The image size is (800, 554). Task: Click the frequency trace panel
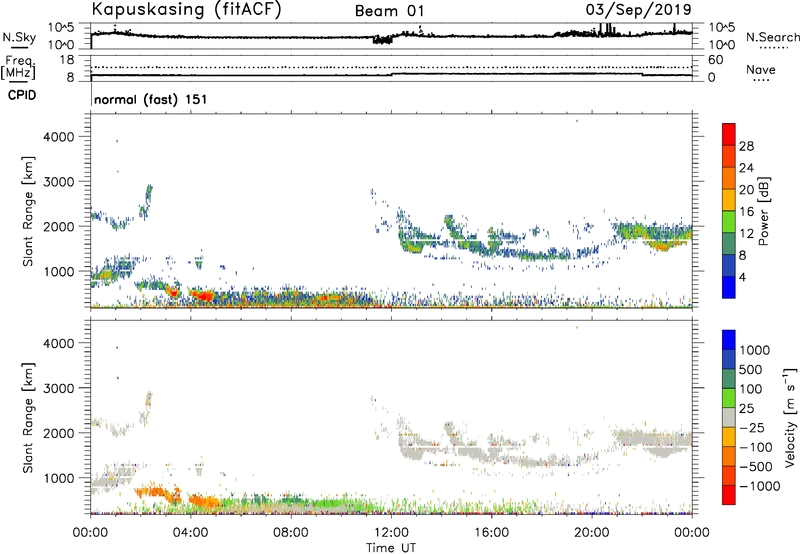pyautogui.click(x=391, y=68)
